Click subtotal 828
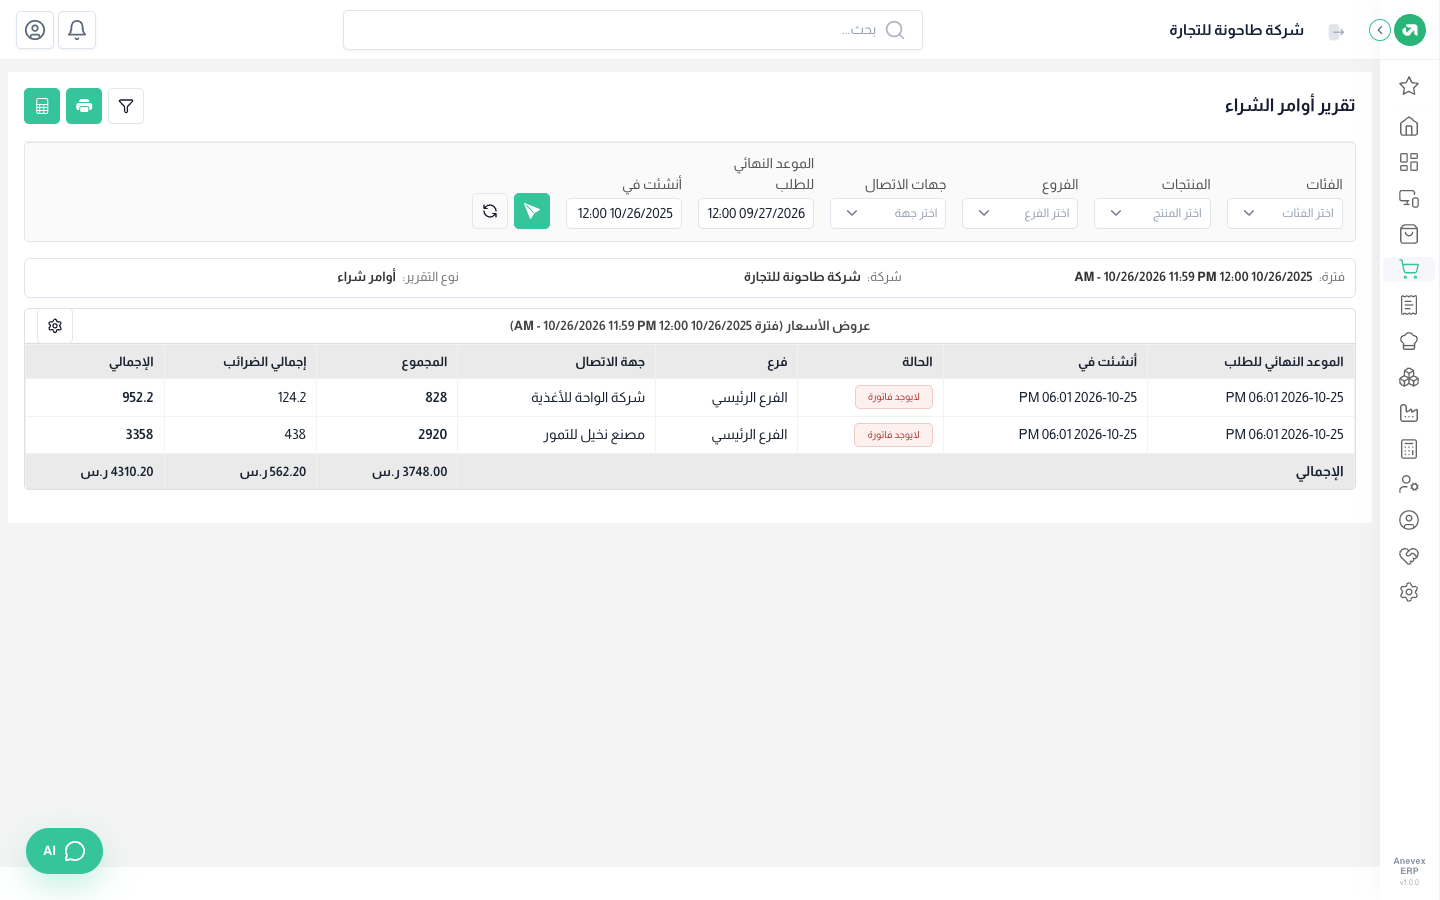This screenshot has height=900, width=1440. [x=436, y=398]
